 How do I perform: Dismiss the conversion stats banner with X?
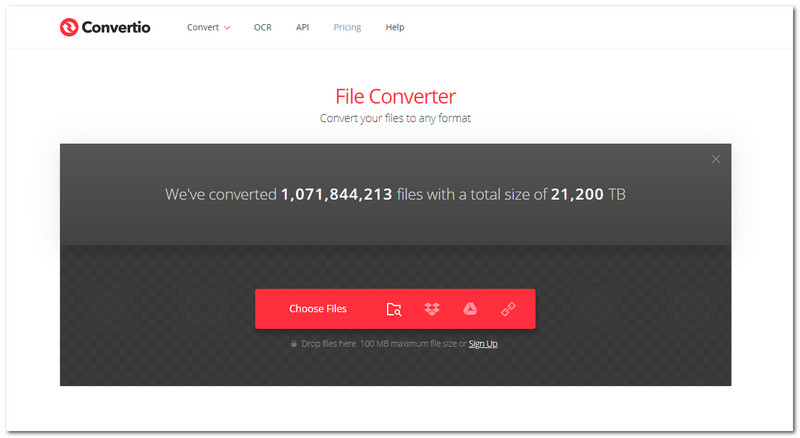pyautogui.click(x=716, y=159)
